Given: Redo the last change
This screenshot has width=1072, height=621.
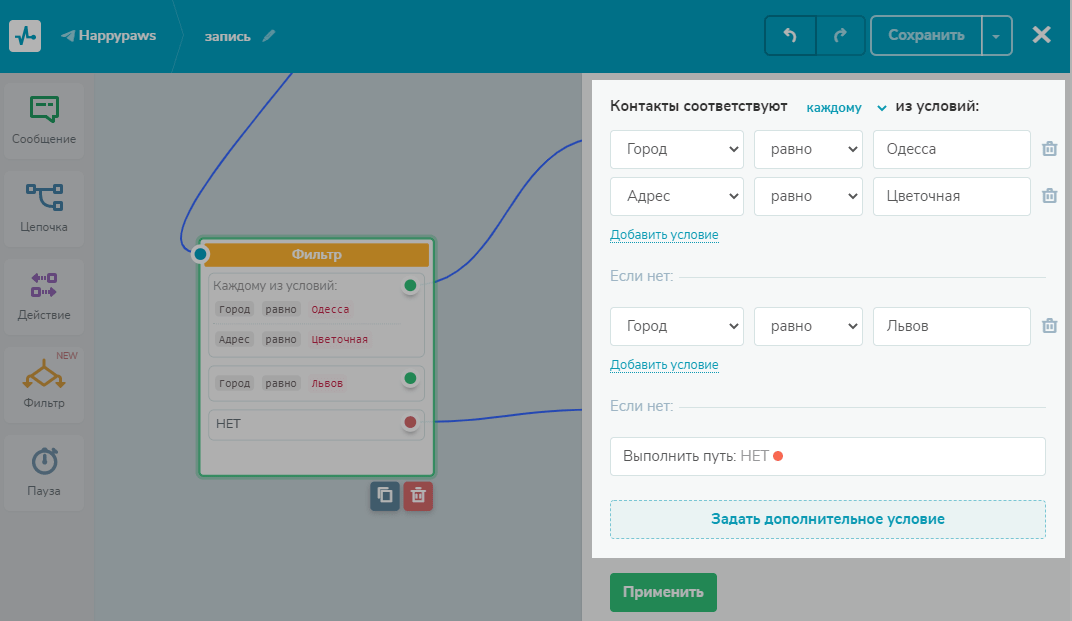Looking at the screenshot, I should 840,36.
